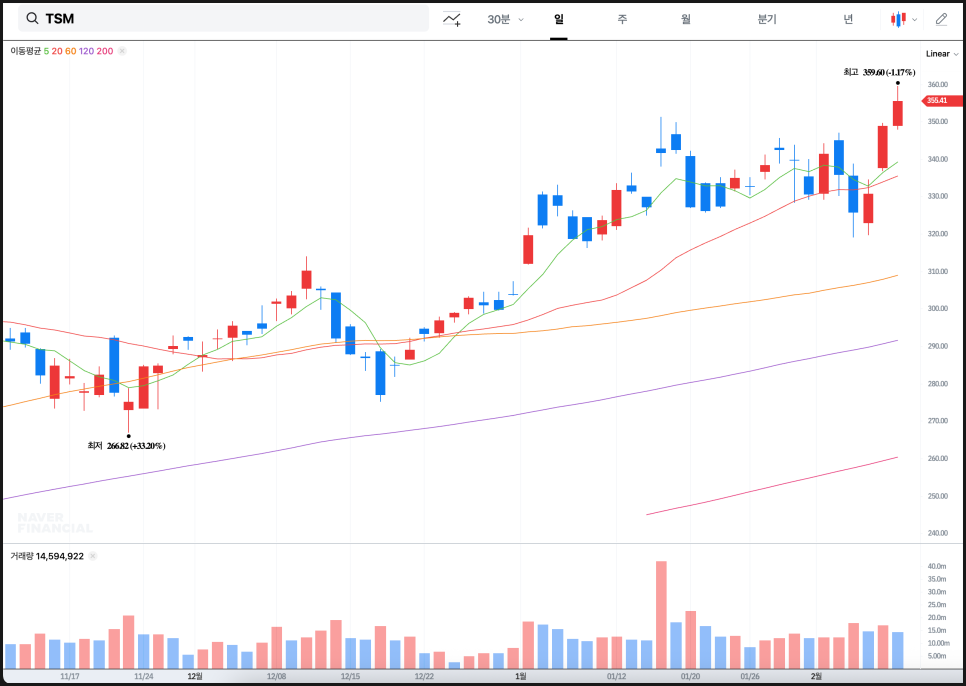Open the Linear scale dropdown
The width and height of the screenshot is (966, 686).
941,54
